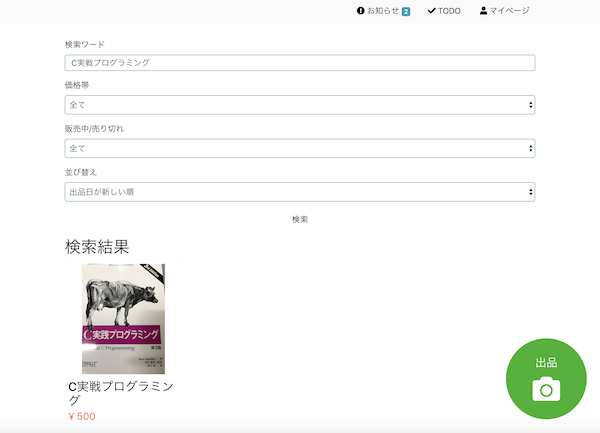Go to マイページ
Screen dimensions: 600x433
point(504,11)
